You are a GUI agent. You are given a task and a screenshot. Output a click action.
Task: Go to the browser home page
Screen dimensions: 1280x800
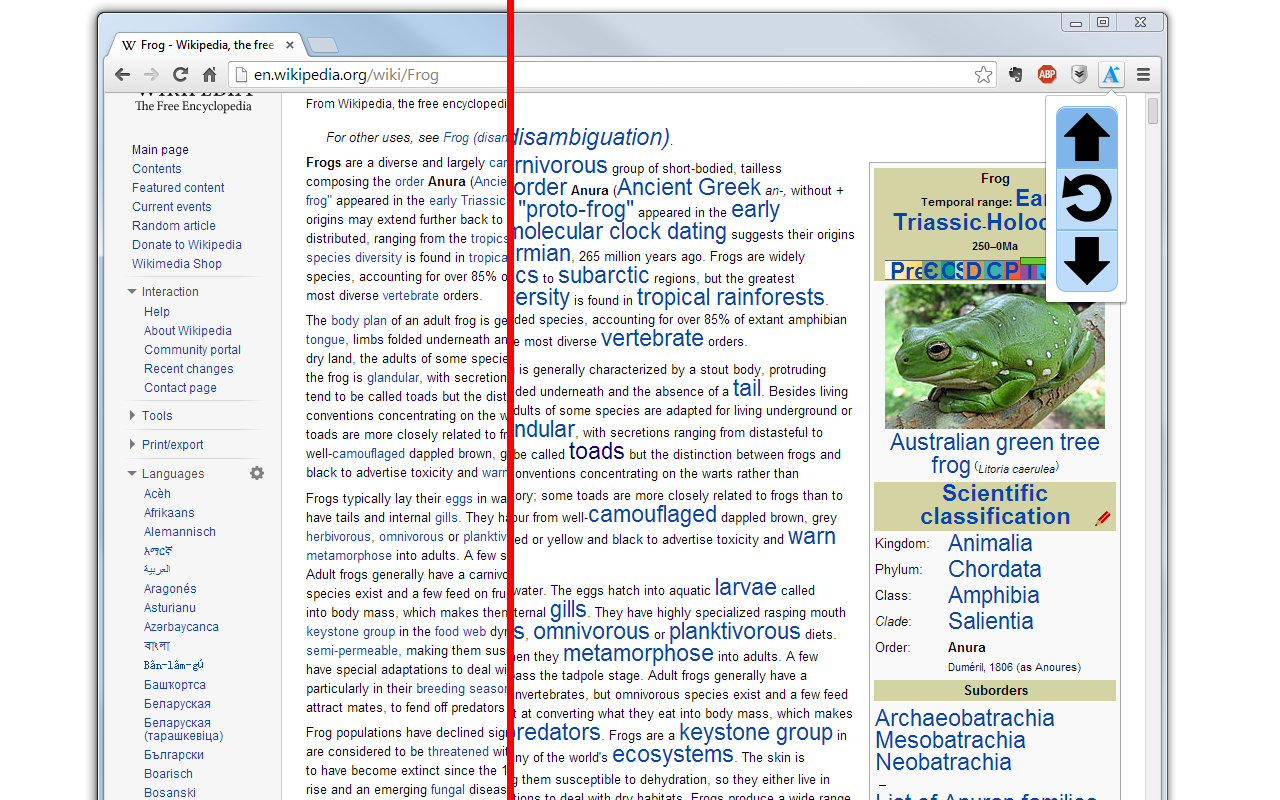(x=209, y=74)
